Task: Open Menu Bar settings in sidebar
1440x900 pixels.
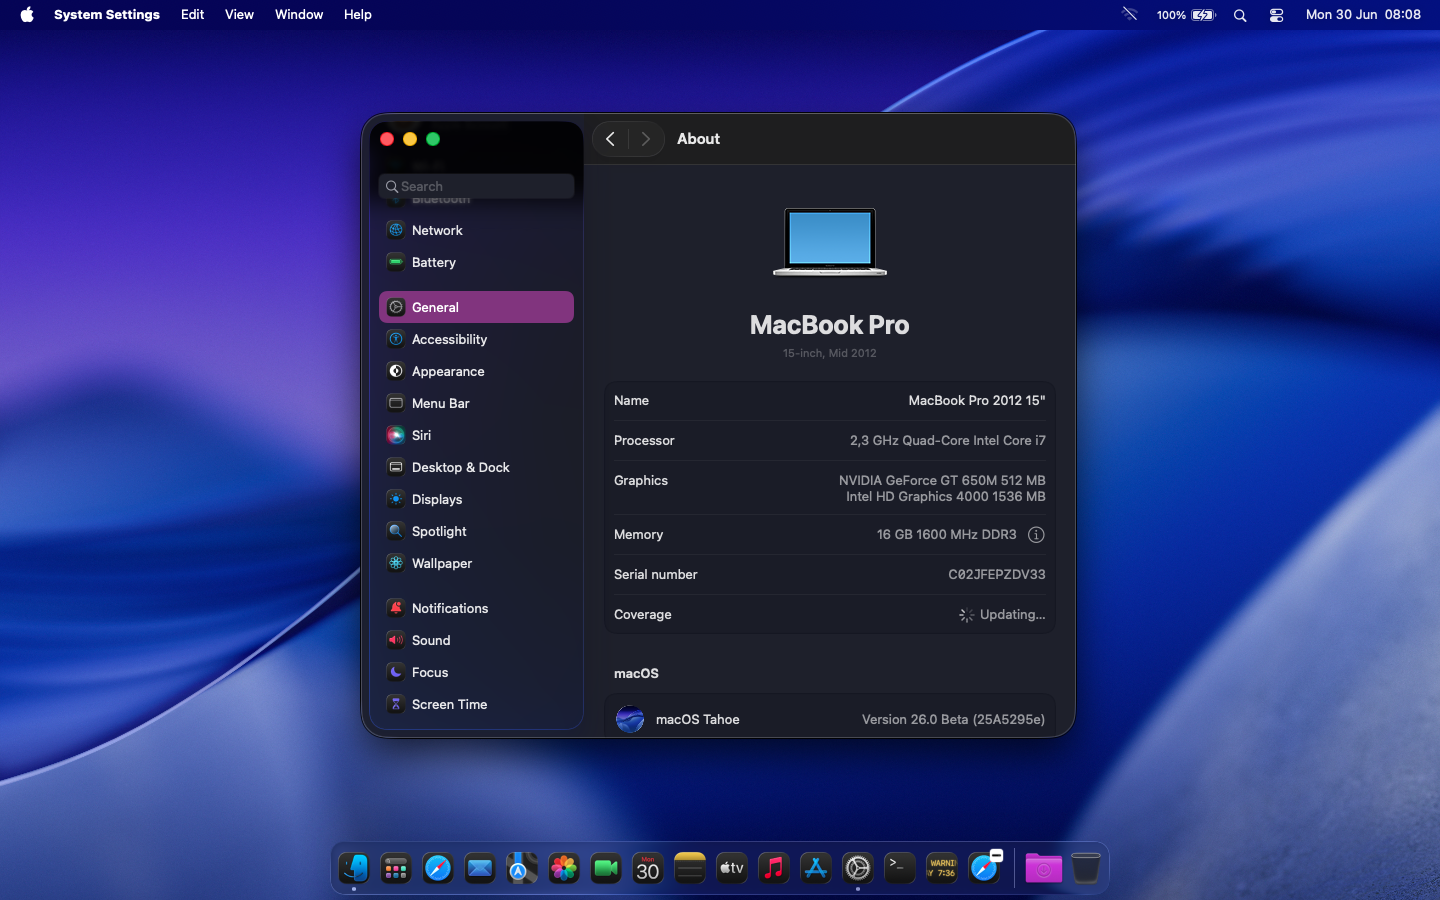Action: click(x=476, y=403)
